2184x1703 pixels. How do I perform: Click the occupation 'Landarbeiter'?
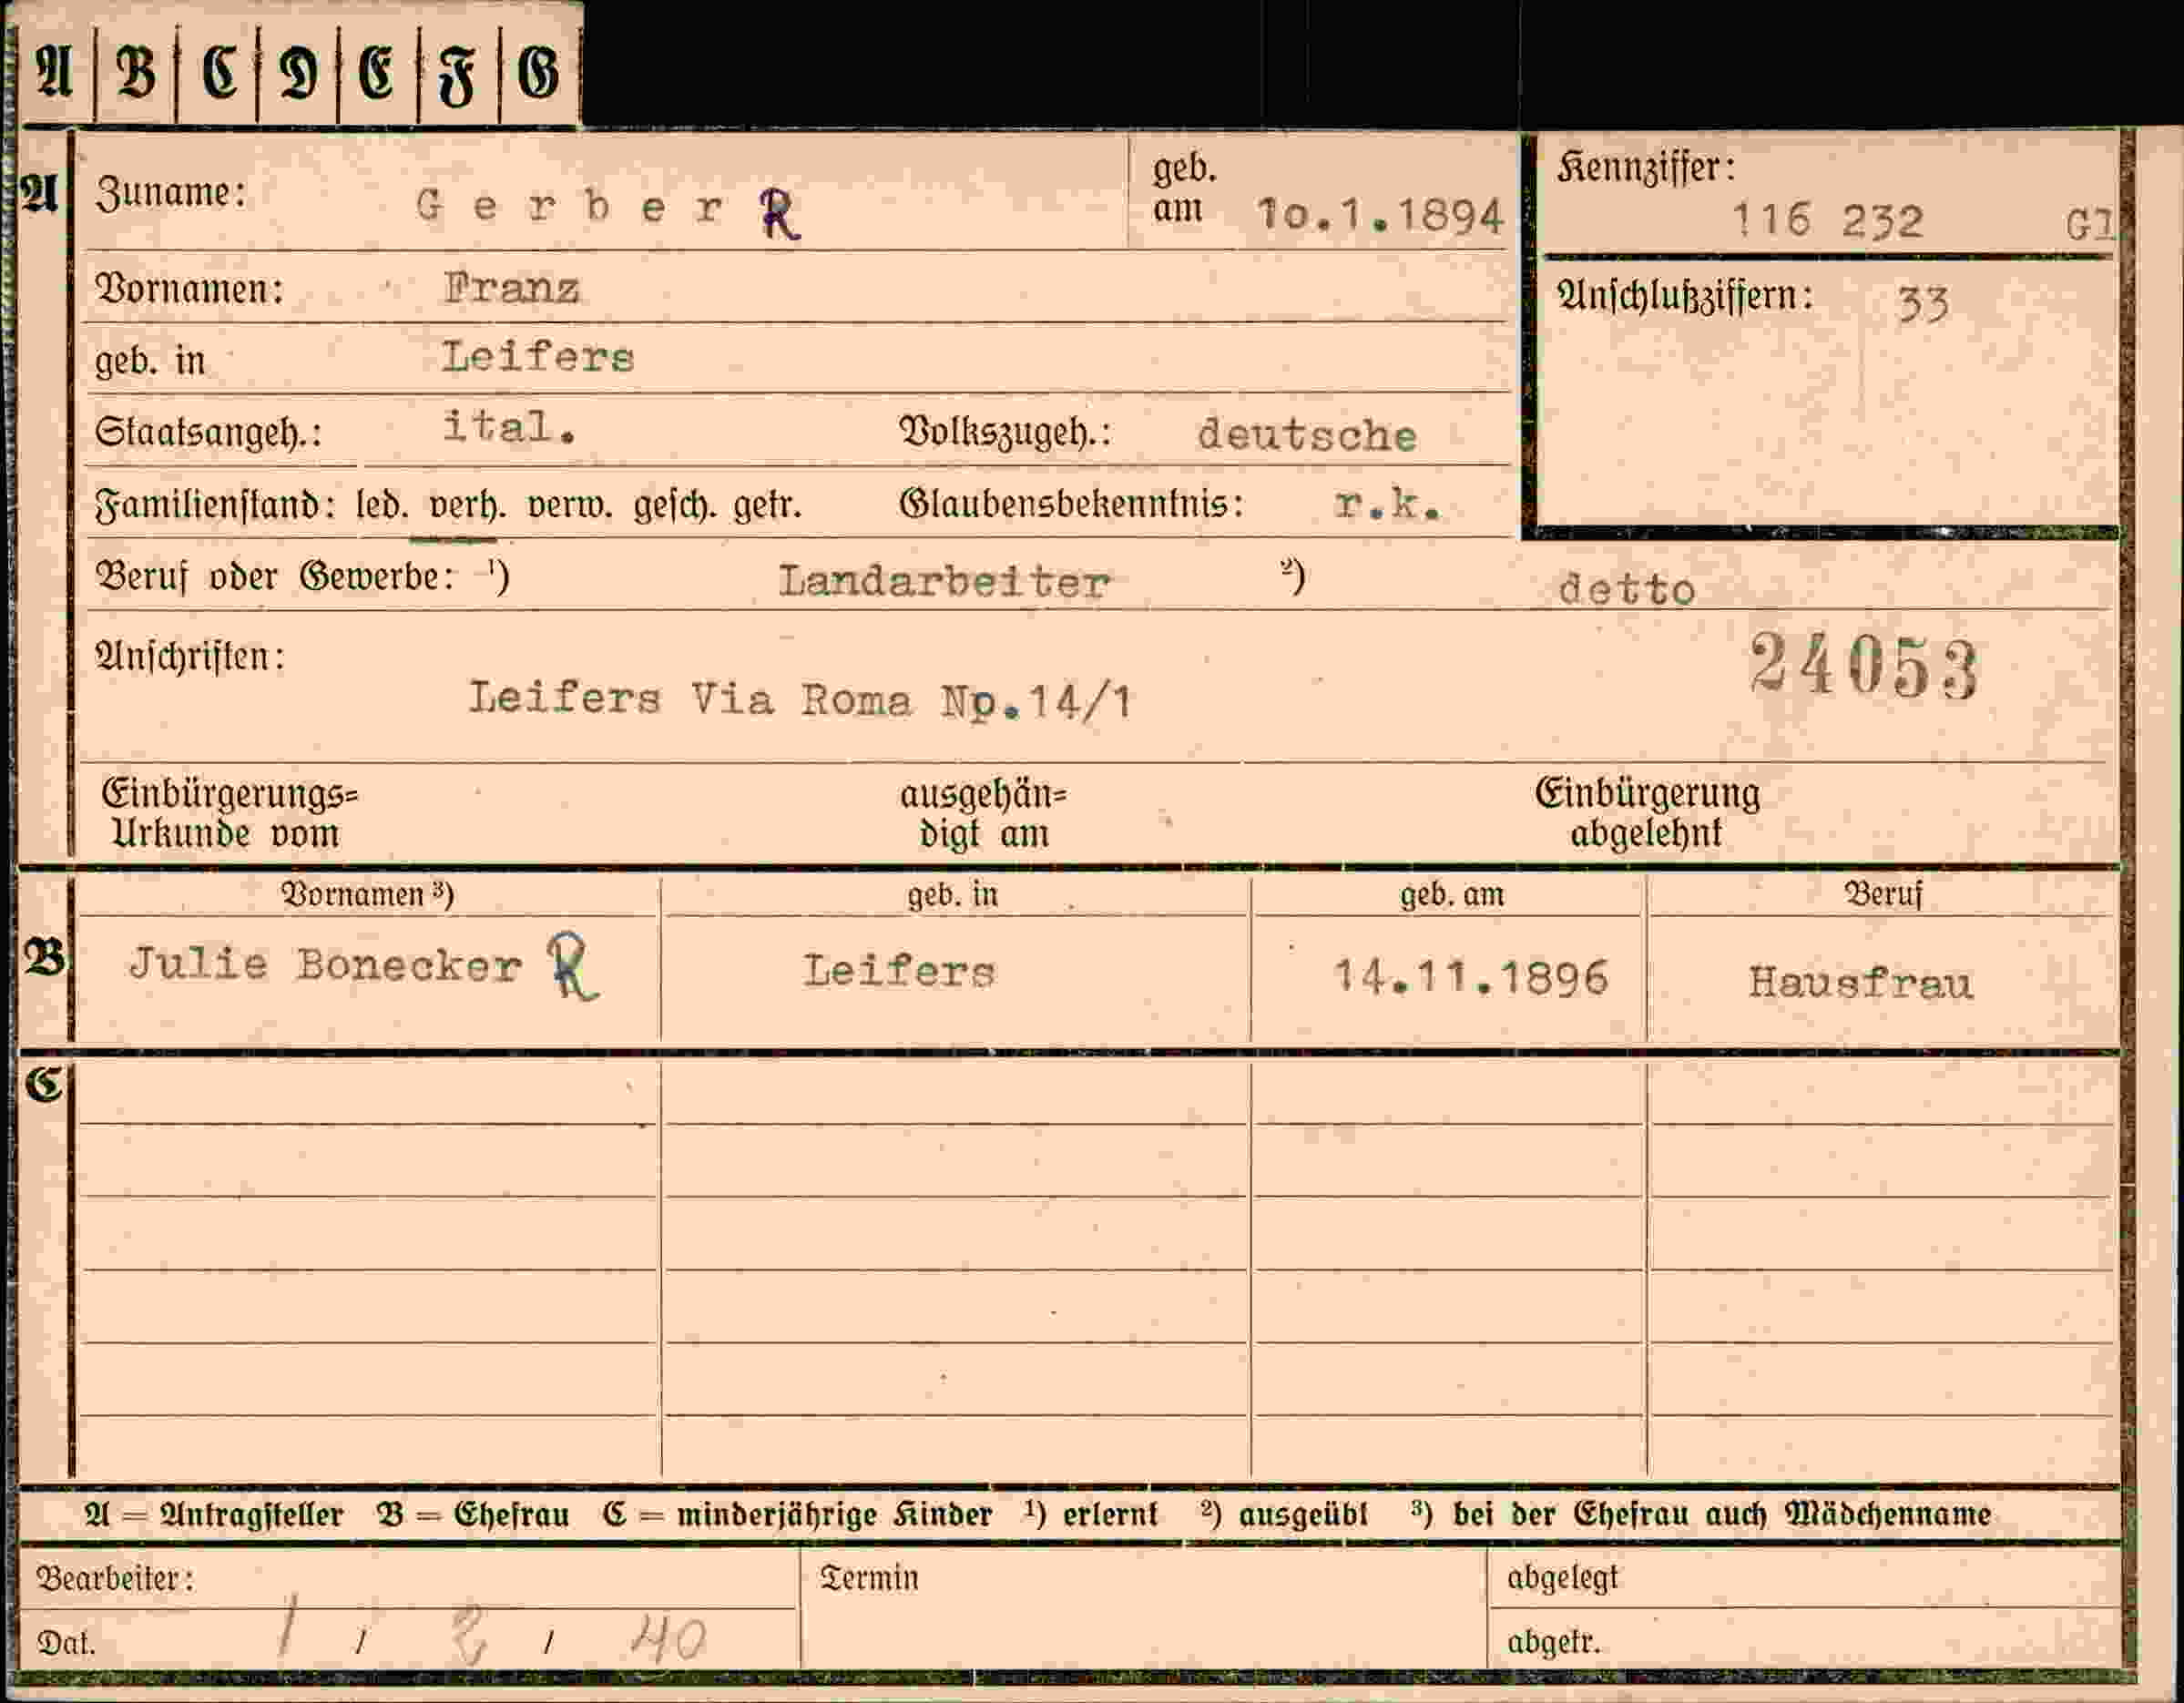pyautogui.click(x=944, y=582)
